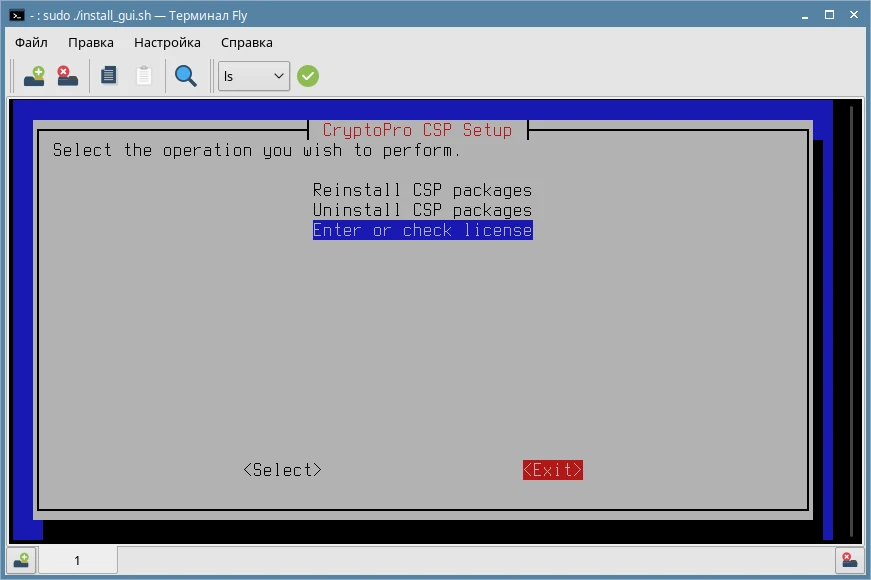The image size is (871, 580).
Task: Select 'Uninstall CSP packages' option
Action: (422, 210)
